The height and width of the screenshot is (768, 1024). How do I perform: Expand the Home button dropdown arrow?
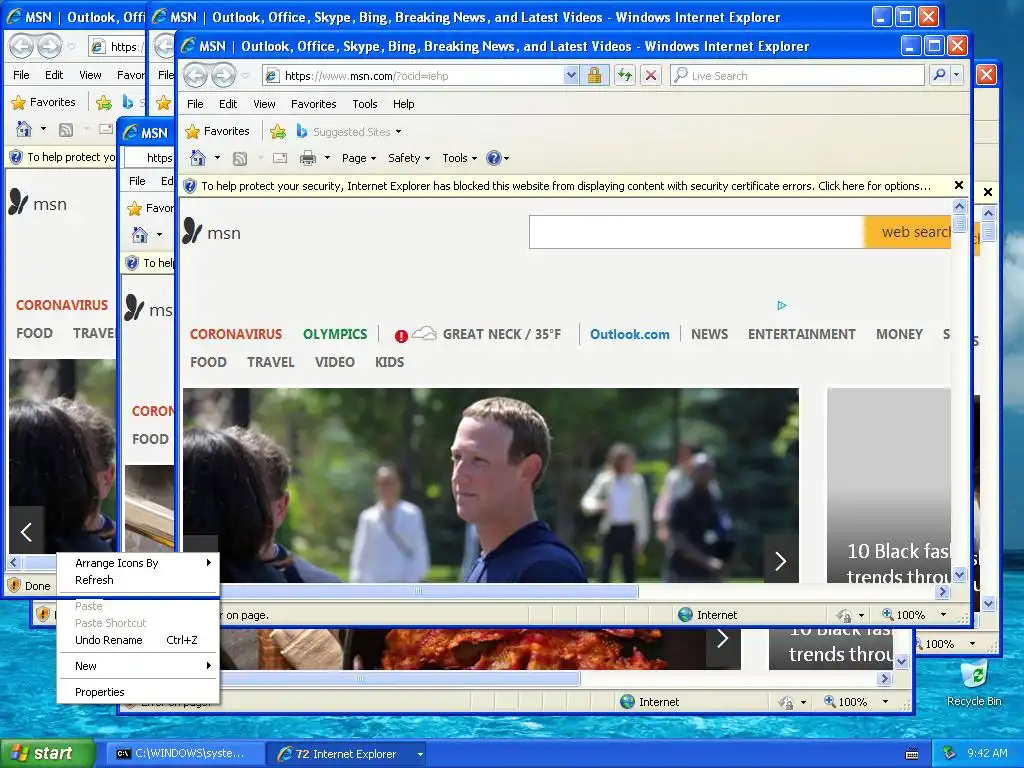(217, 158)
